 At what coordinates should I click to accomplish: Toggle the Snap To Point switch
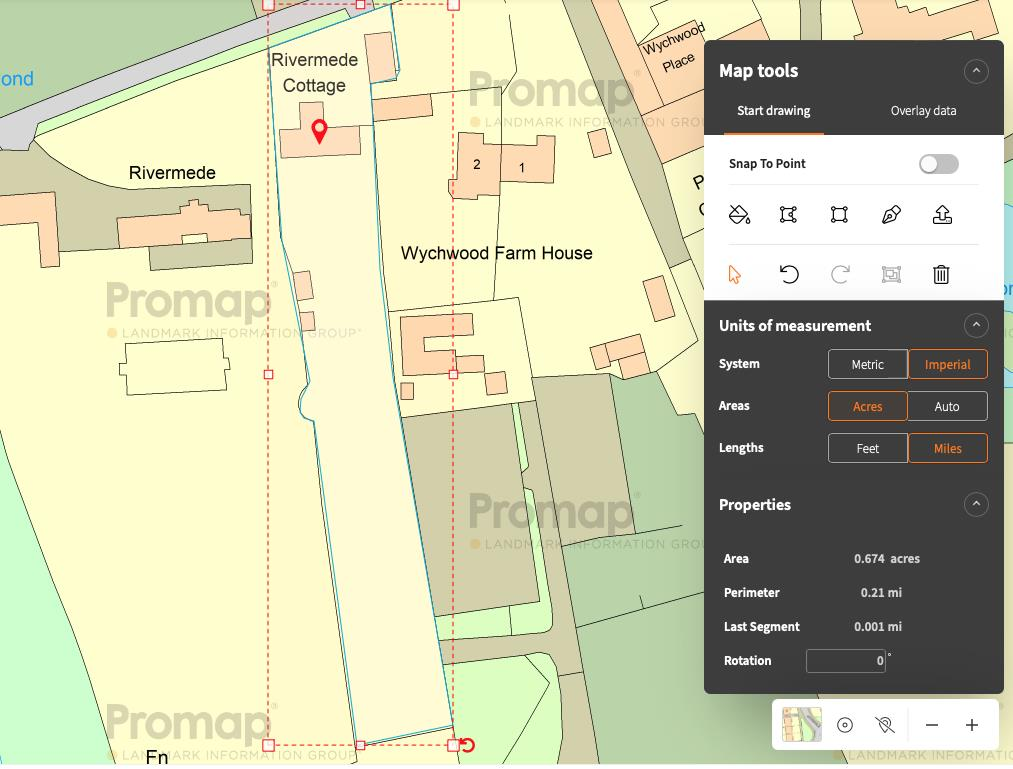[938, 164]
